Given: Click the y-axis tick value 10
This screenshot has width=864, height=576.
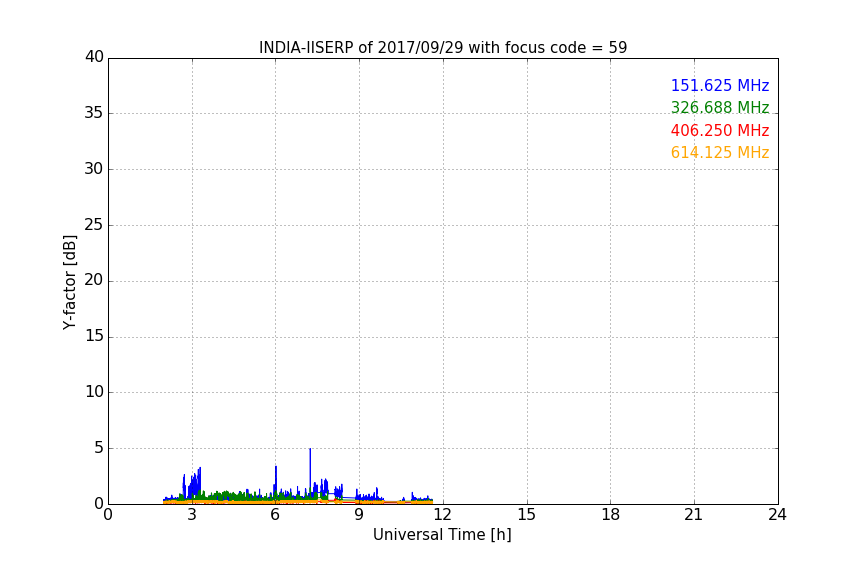Looking at the screenshot, I should pos(94,392).
